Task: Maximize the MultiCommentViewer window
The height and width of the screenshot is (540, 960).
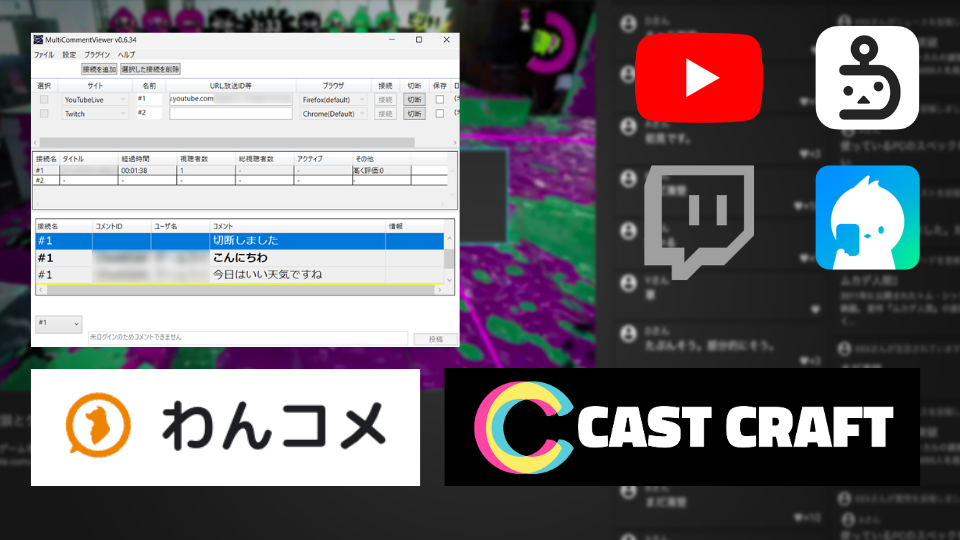Action: pos(419,40)
